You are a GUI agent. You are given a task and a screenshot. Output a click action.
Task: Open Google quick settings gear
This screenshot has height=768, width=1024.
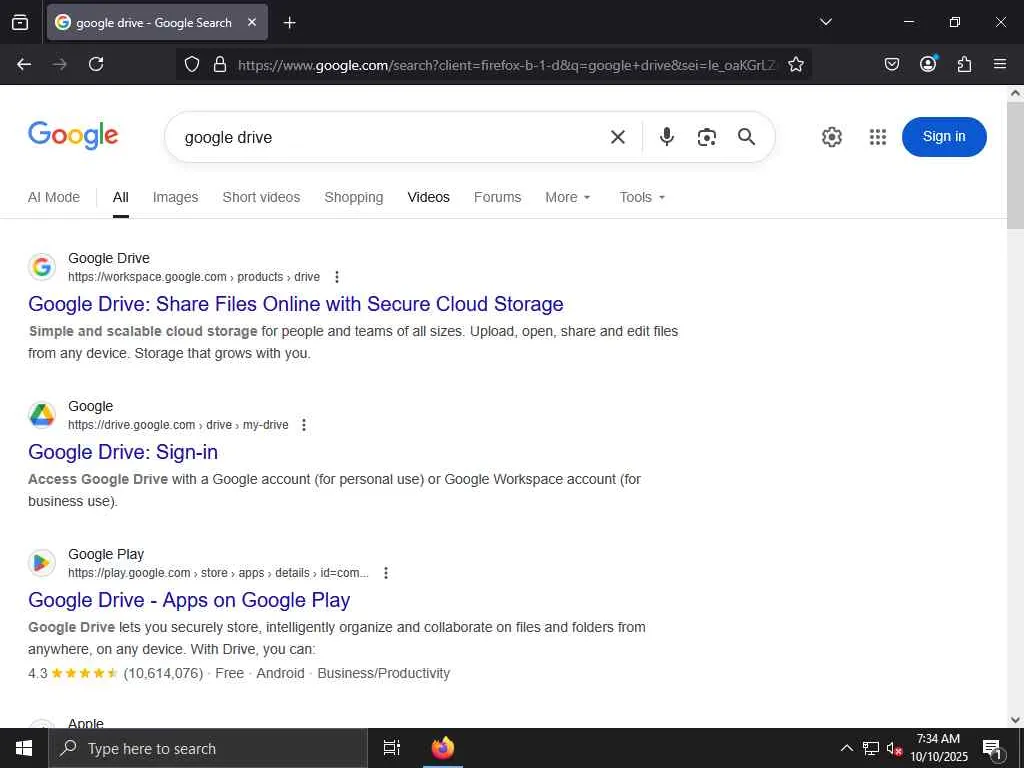pos(831,137)
